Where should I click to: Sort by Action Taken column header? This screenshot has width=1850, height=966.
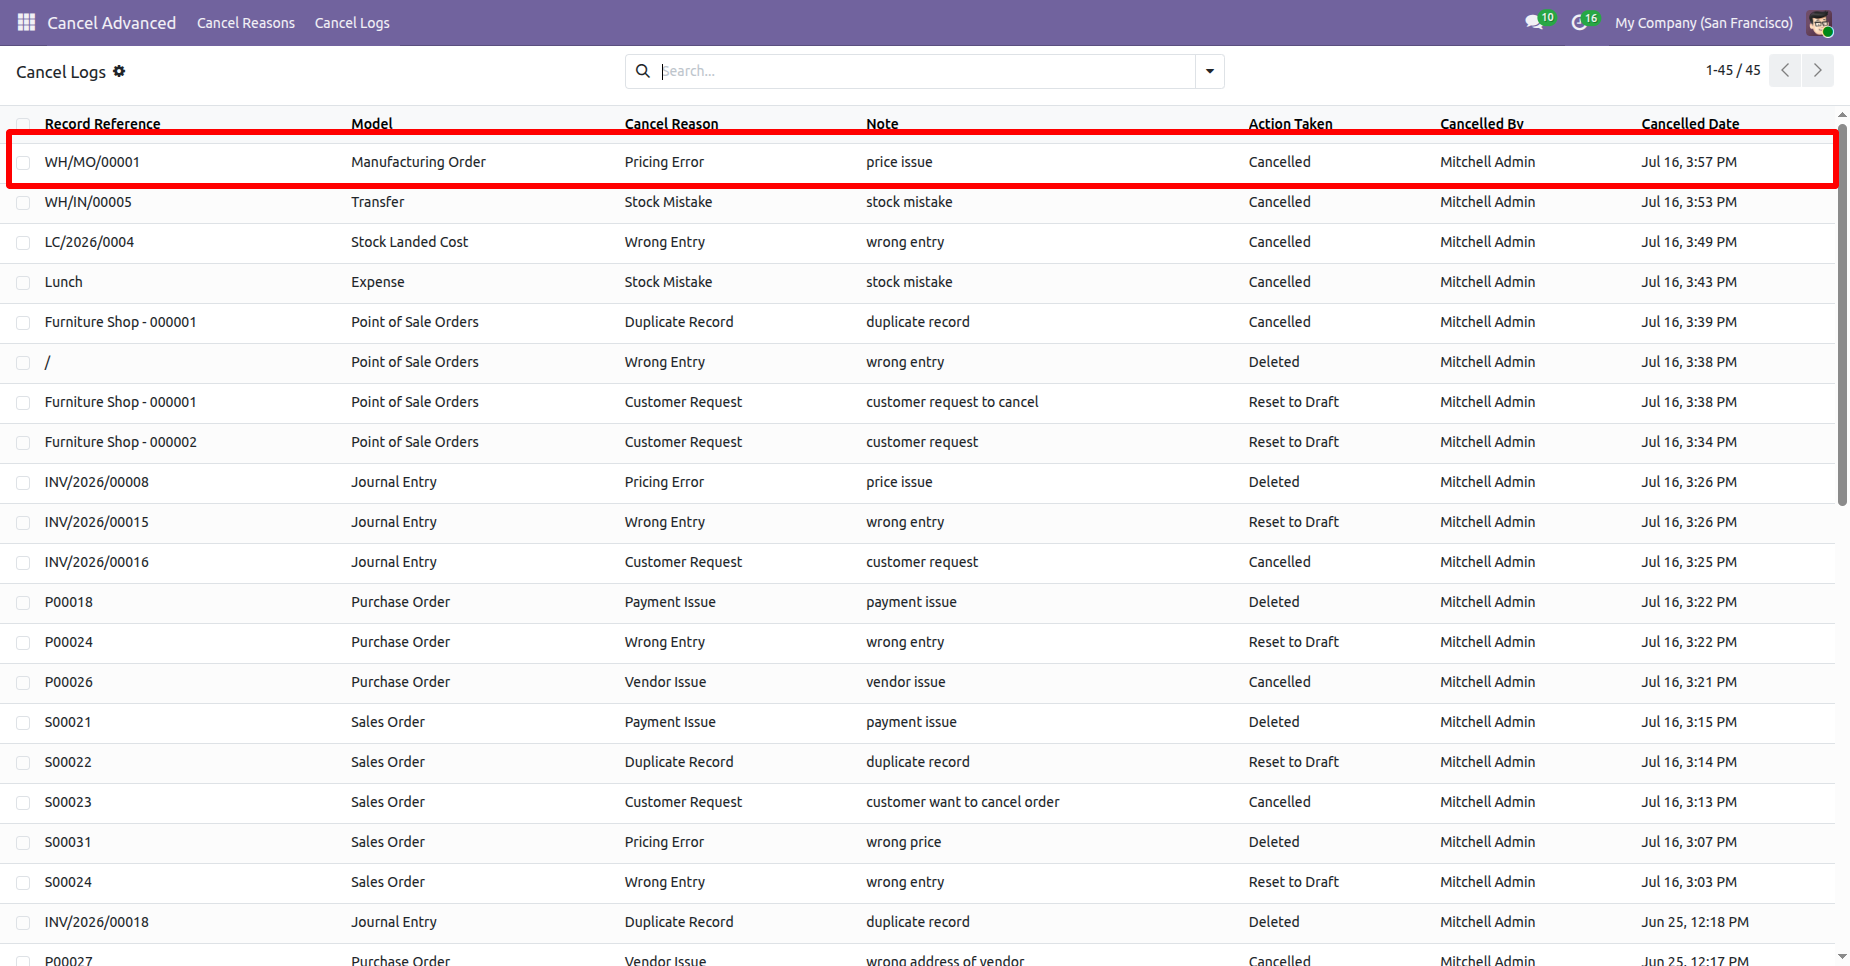click(x=1290, y=124)
